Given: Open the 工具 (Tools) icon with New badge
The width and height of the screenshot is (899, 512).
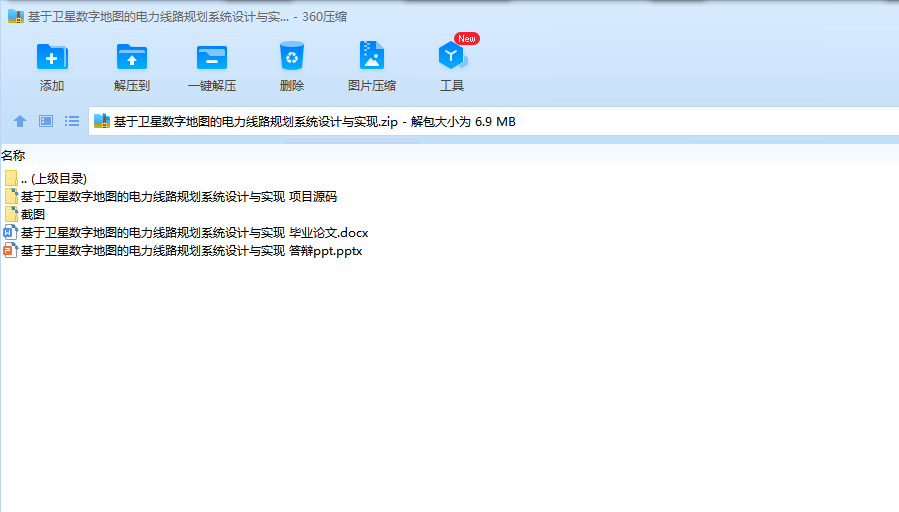Looking at the screenshot, I should [x=453, y=56].
